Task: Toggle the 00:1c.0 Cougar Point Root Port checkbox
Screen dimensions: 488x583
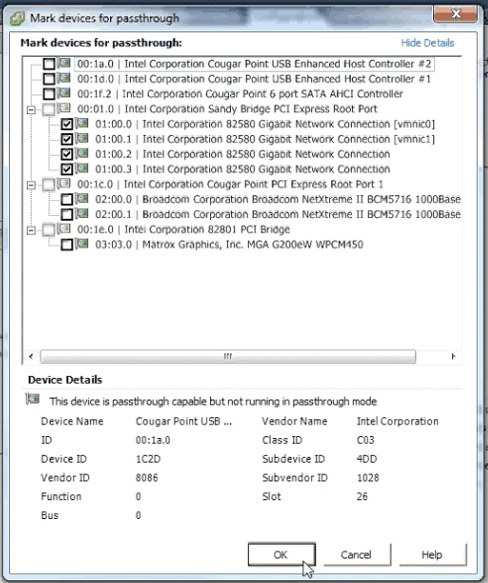Action: 49,184
